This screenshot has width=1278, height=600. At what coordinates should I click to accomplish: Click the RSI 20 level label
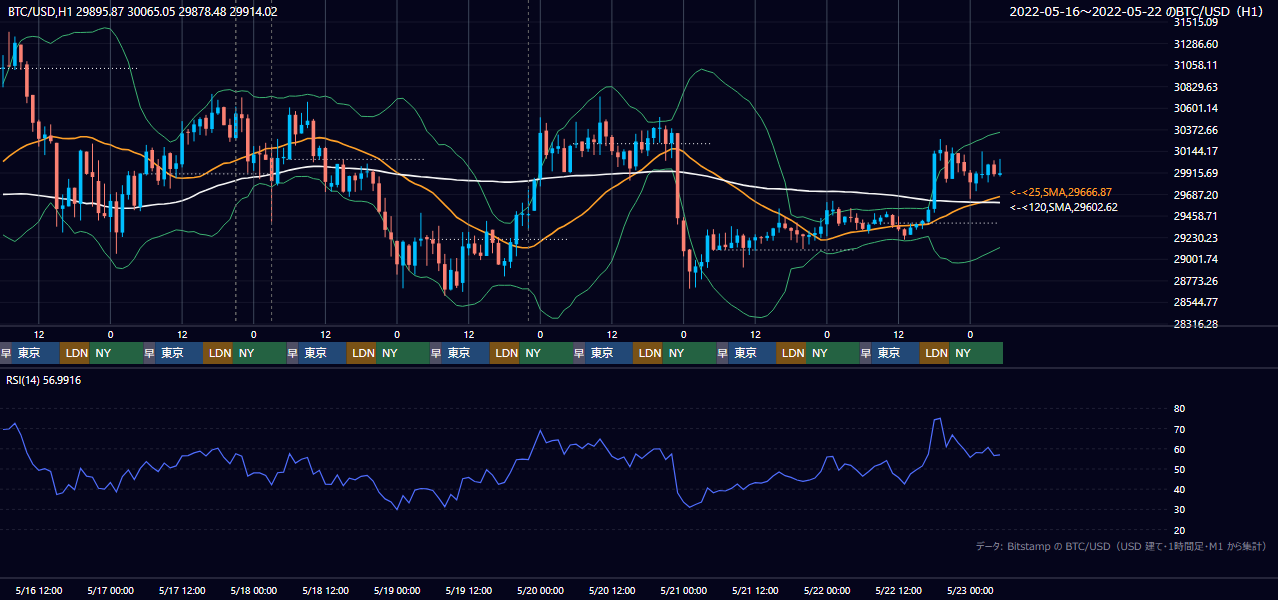tap(1179, 530)
